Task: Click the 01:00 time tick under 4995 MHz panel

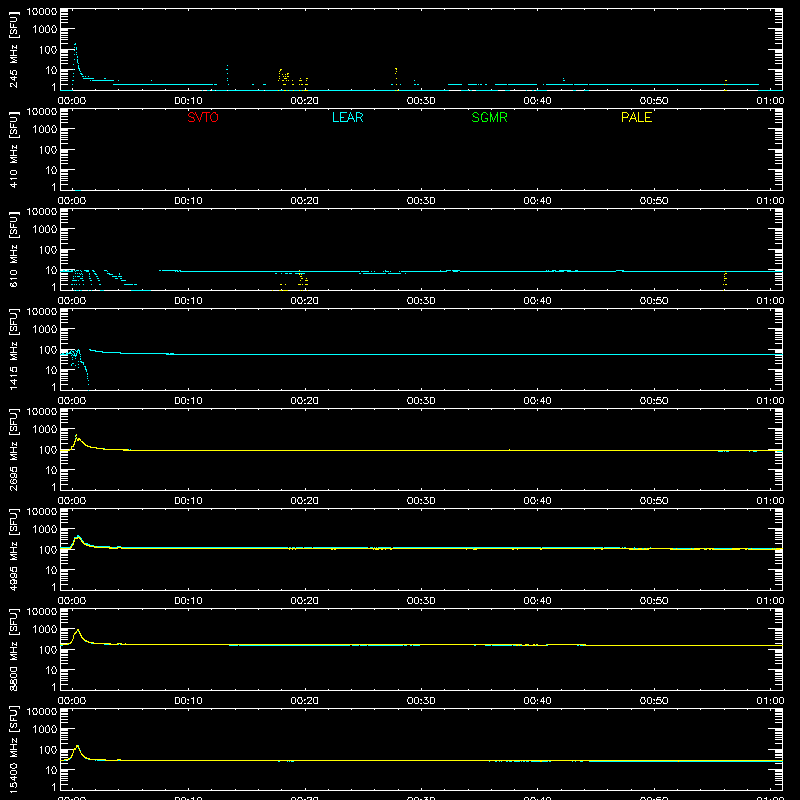Action: click(x=770, y=601)
